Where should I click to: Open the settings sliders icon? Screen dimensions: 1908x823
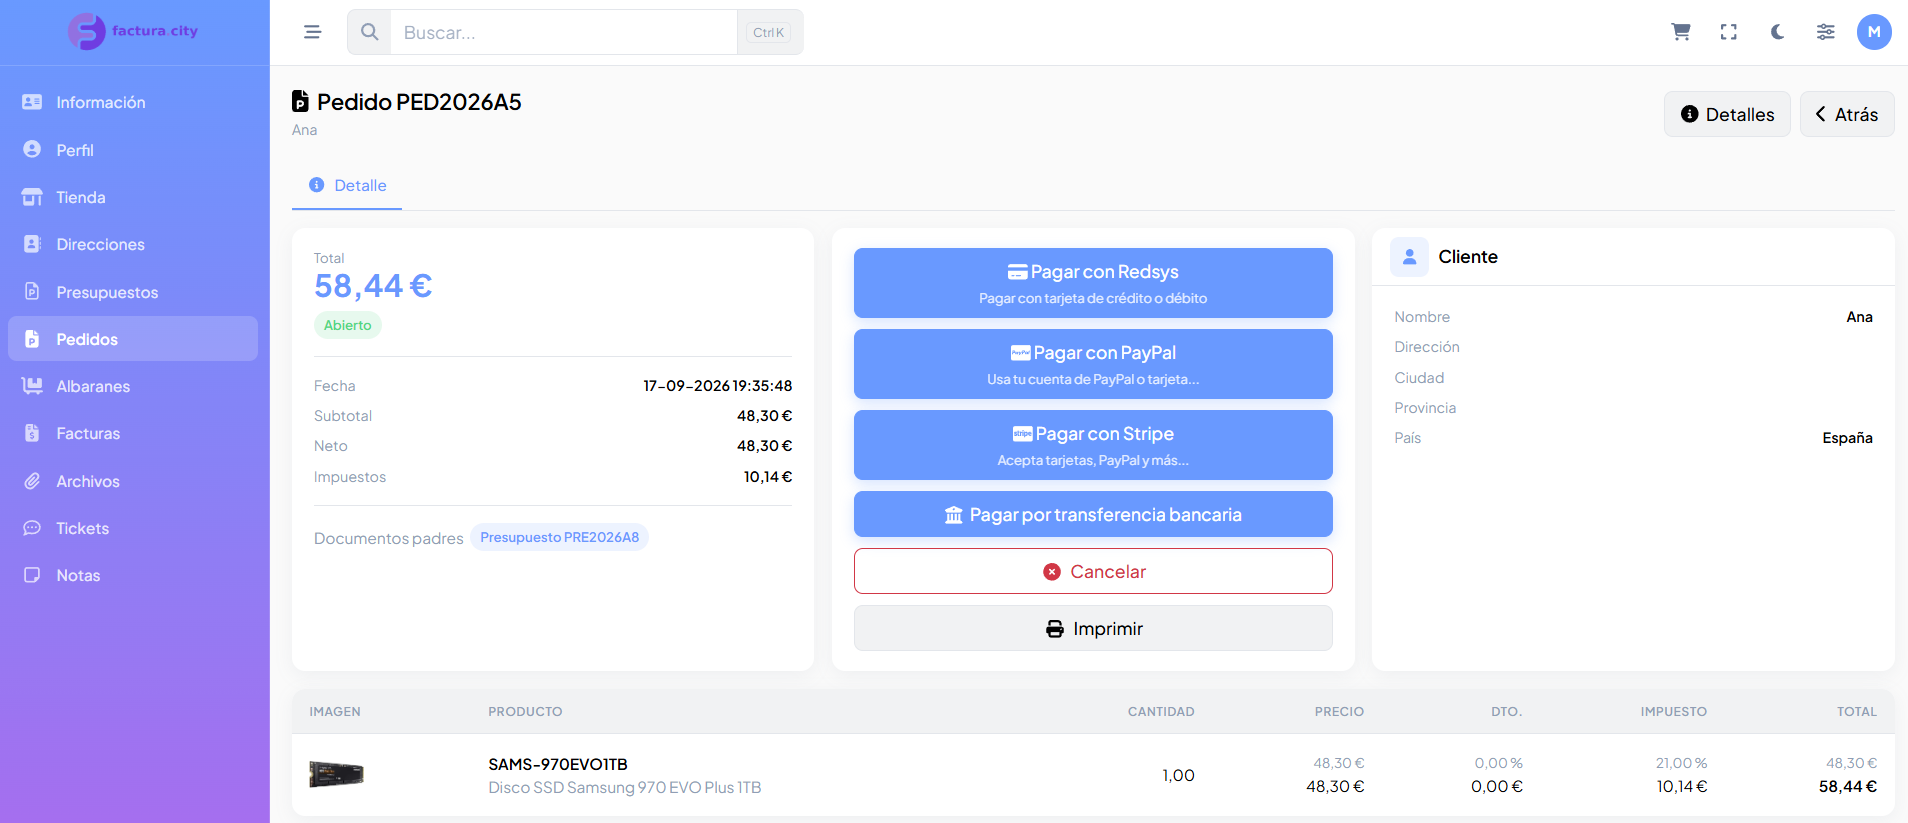click(1826, 32)
